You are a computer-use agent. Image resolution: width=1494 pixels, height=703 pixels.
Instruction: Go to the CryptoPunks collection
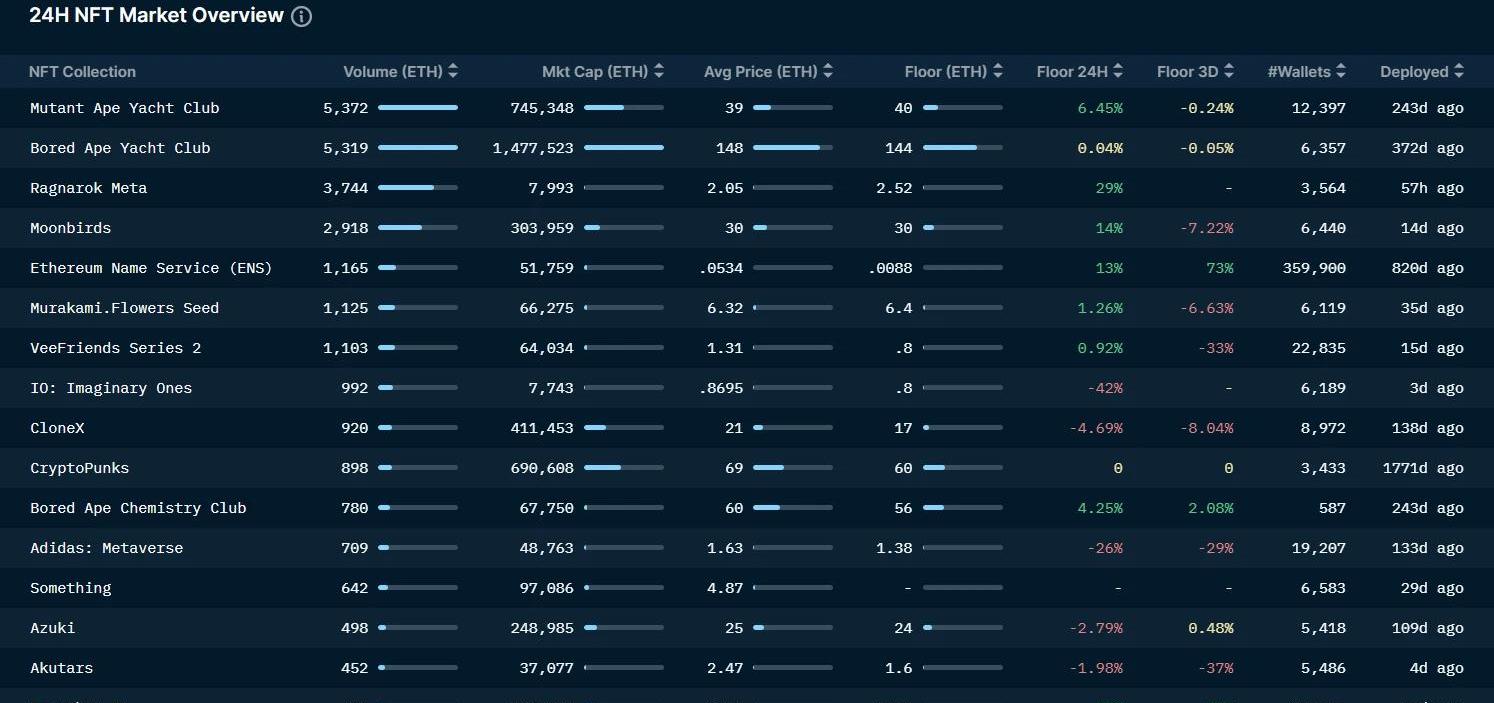pyautogui.click(x=80, y=468)
